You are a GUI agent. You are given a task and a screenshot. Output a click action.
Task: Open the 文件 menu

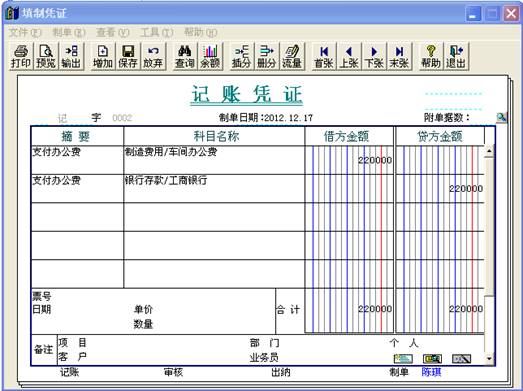(25, 32)
